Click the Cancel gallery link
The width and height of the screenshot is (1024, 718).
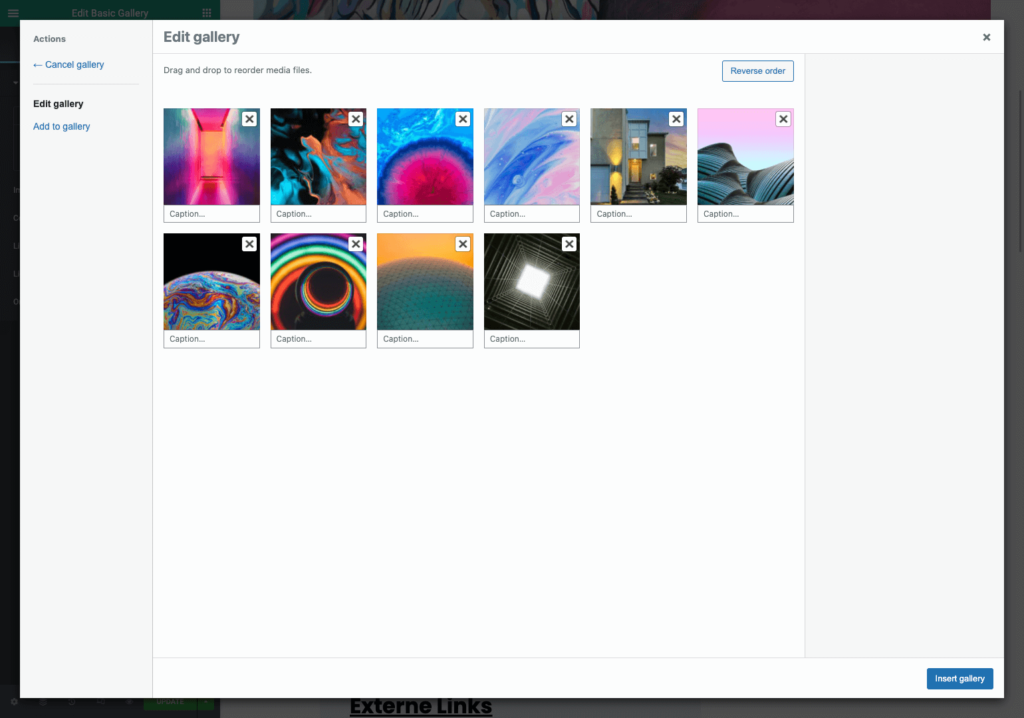68,65
